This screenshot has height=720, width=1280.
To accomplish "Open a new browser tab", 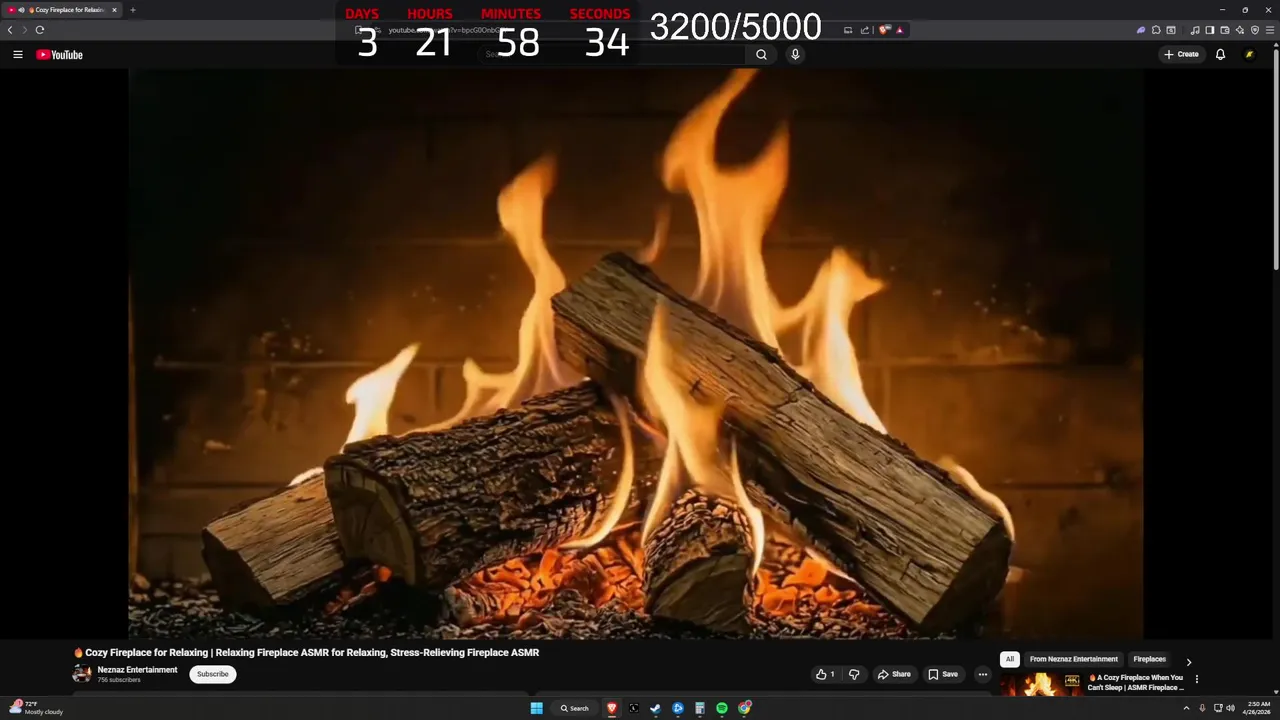I will pyautogui.click(x=132, y=10).
